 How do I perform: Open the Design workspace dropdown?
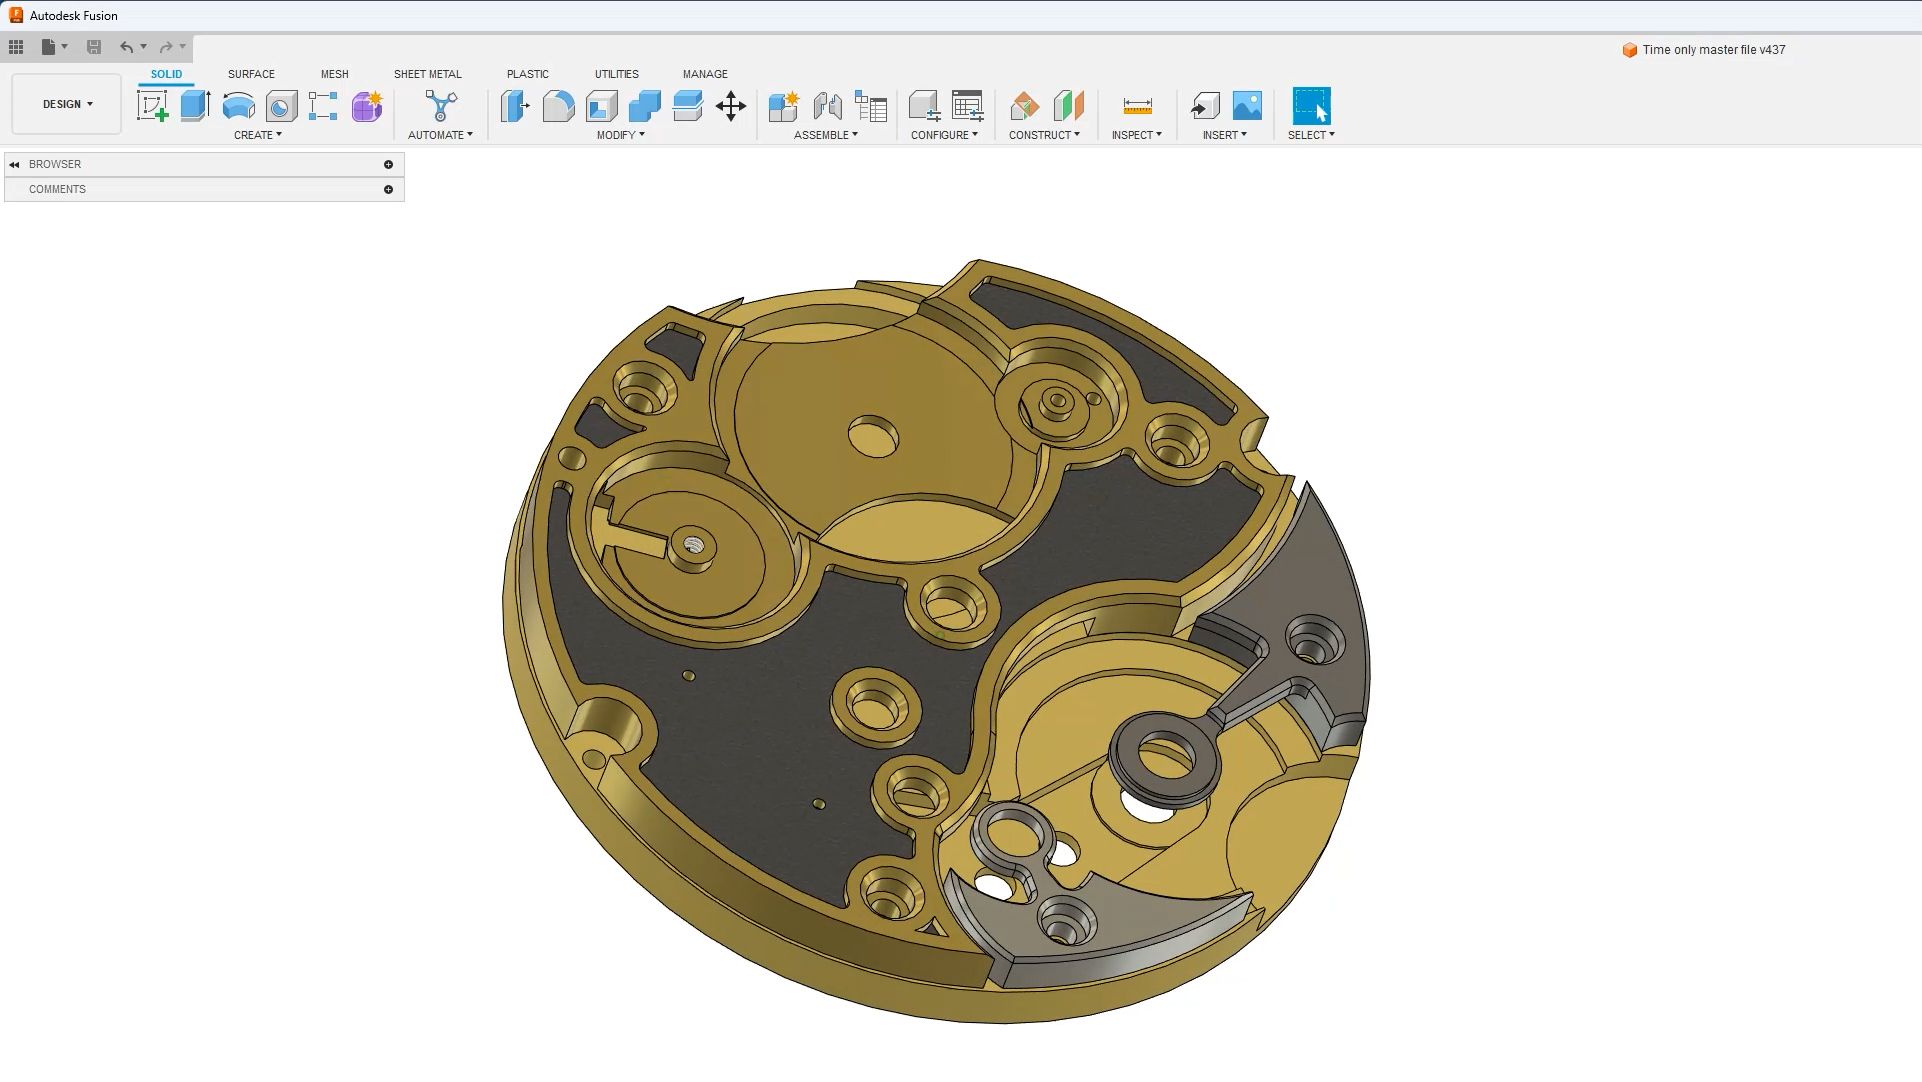click(67, 104)
